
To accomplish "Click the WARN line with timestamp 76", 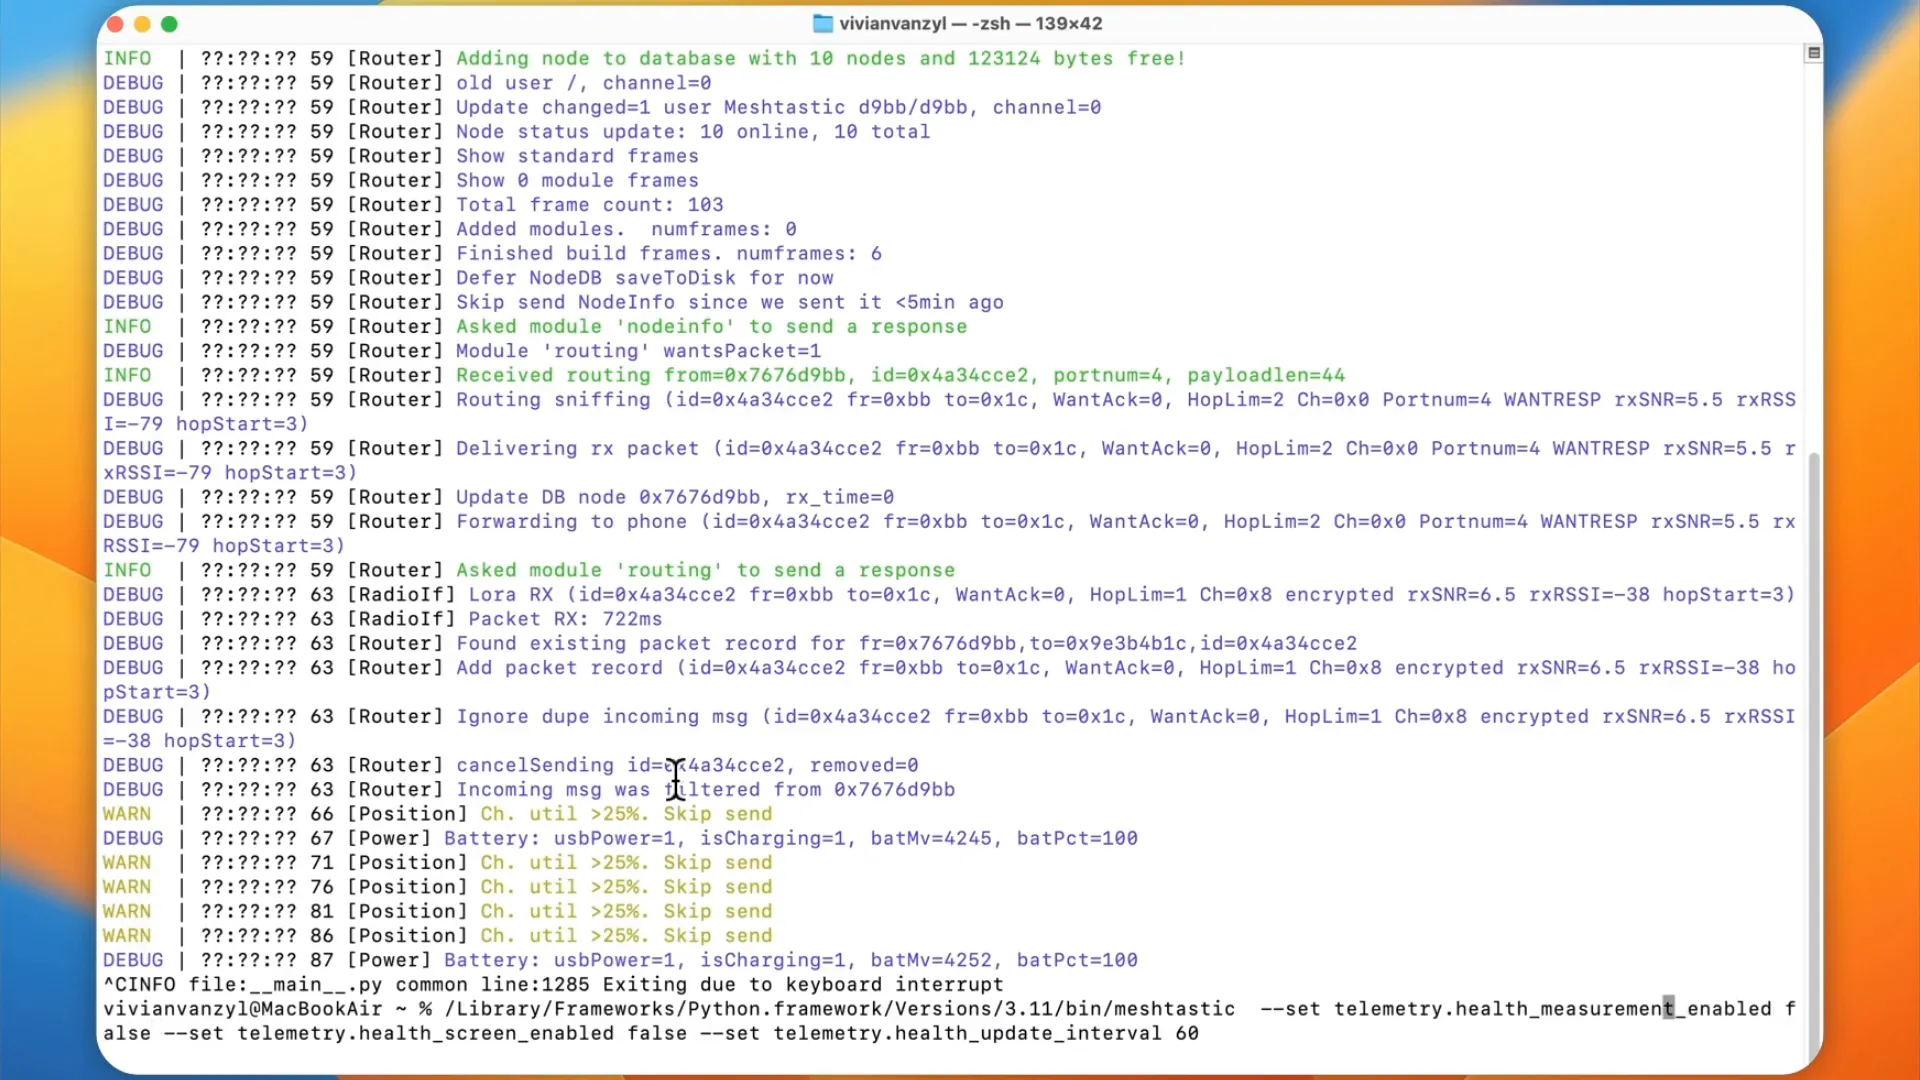I will (x=438, y=887).
